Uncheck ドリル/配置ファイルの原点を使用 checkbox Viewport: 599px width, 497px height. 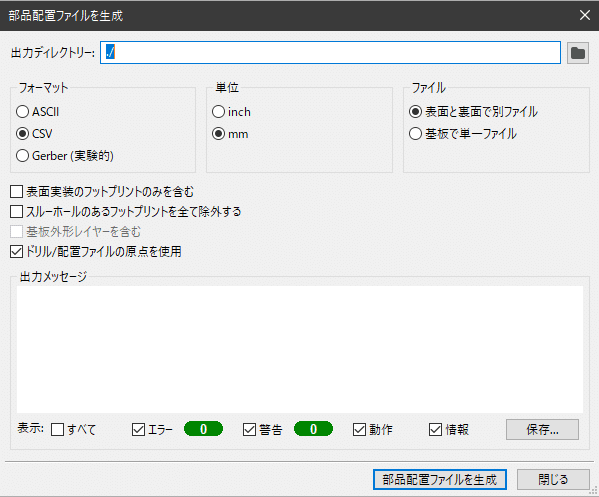16,252
